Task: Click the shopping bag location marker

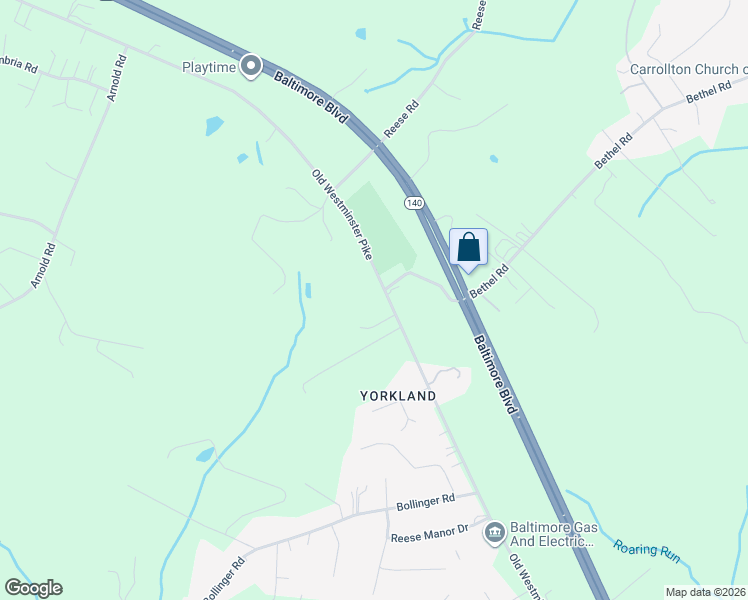Action: tap(468, 249)
